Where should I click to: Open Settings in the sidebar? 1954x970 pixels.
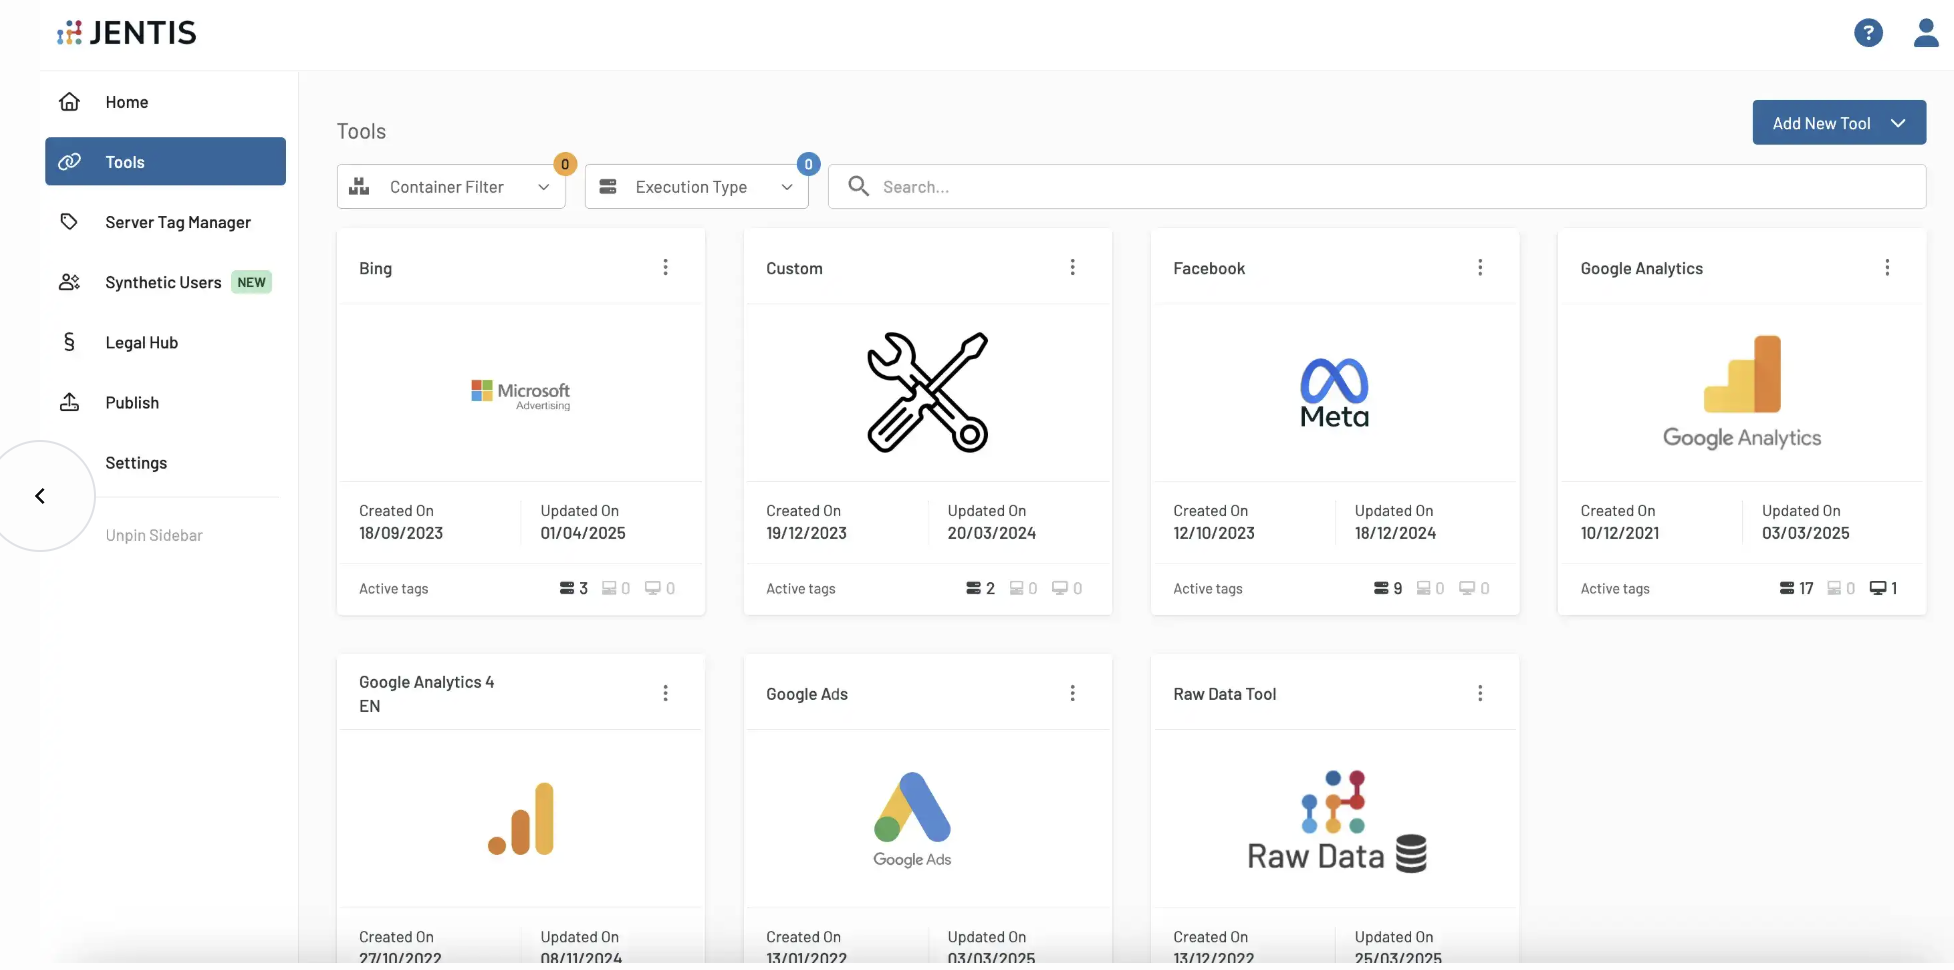pyautogui.click(x=136, y=463)
